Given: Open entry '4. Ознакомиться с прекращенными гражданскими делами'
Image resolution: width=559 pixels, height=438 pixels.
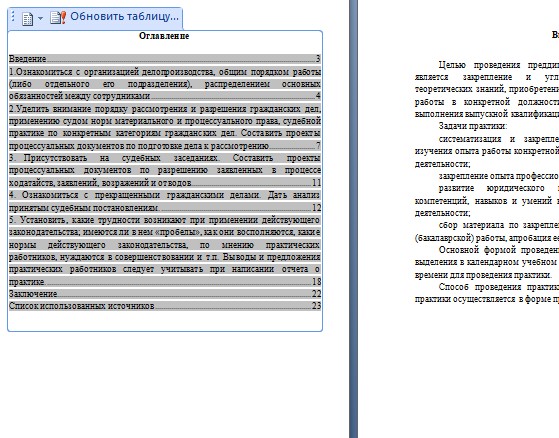Looking at the screenshot, I should coord(165,201).
